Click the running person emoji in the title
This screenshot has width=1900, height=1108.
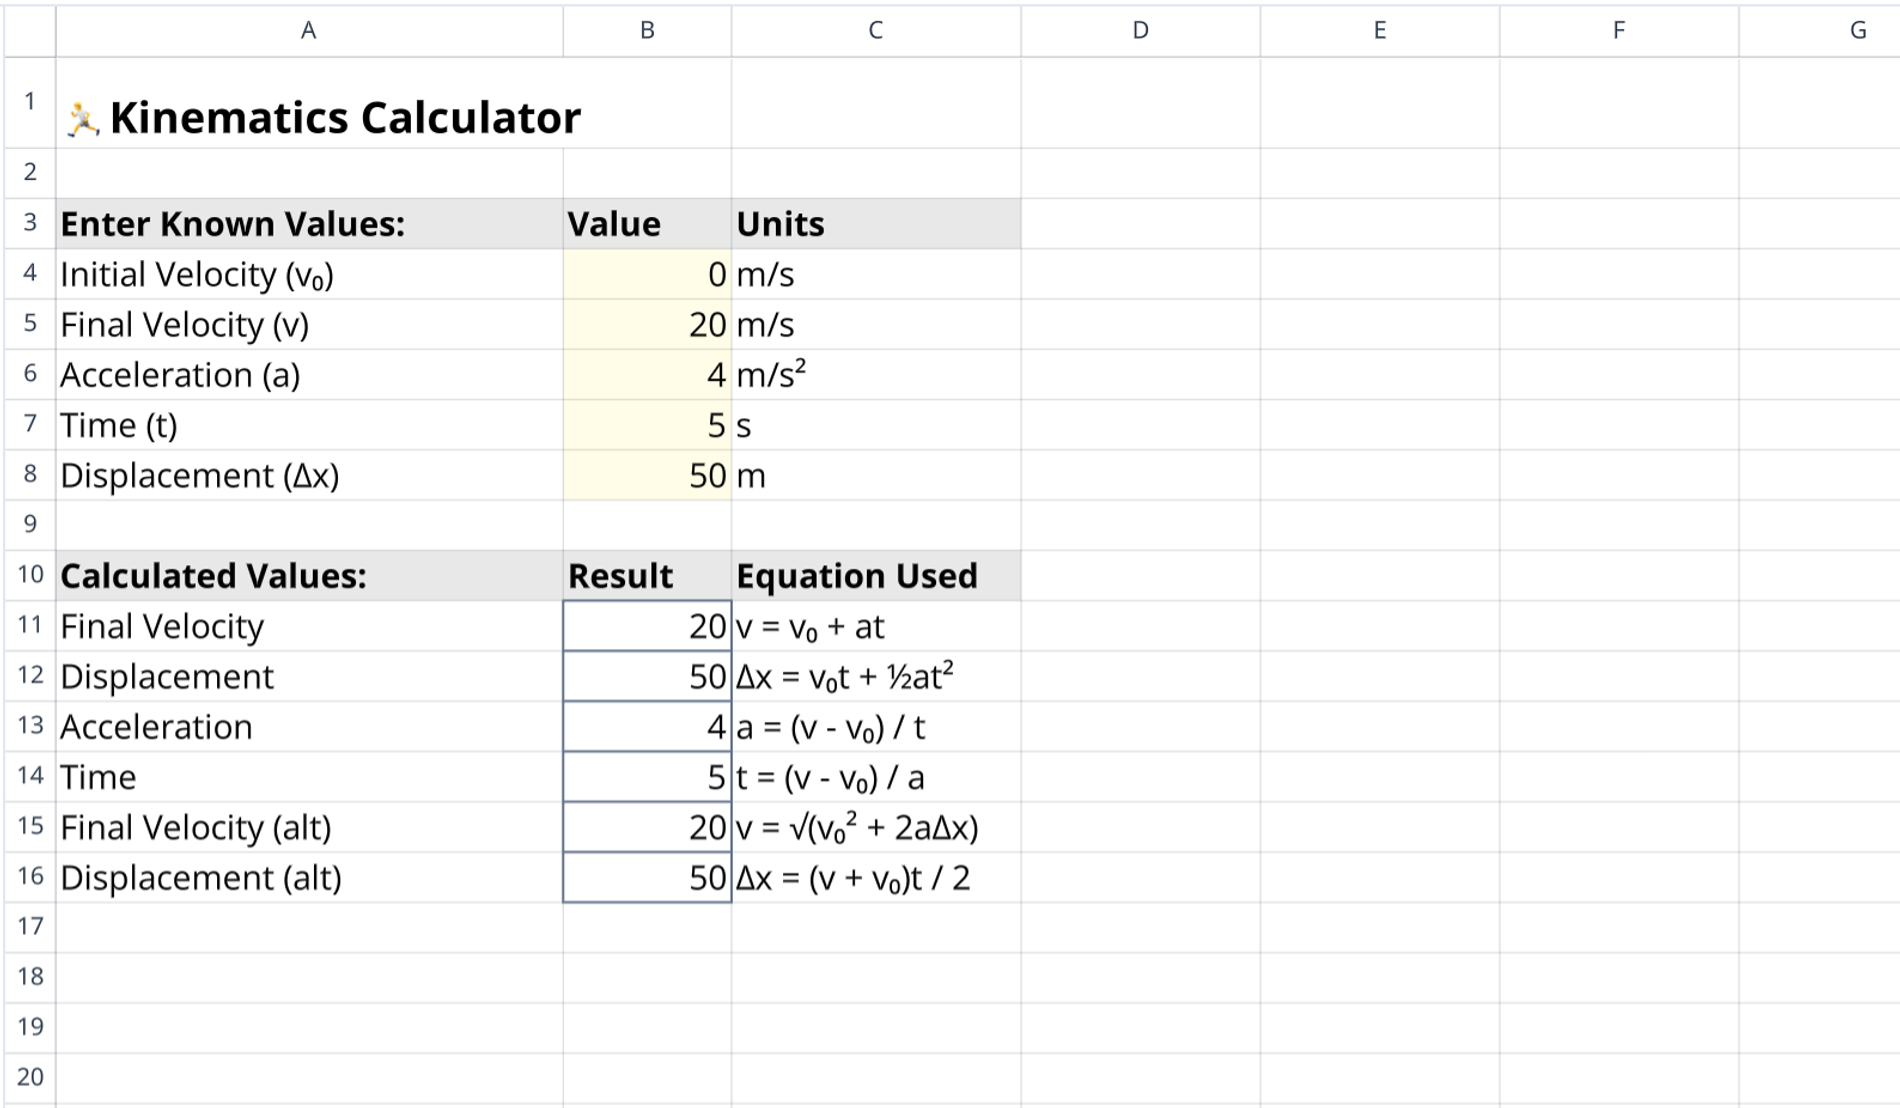(x=84, y=115)
